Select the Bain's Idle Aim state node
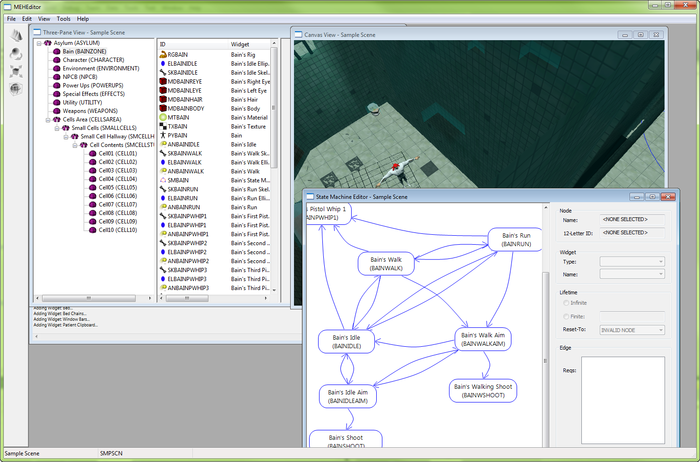The image size is (700, 462). tap(348, 396)
